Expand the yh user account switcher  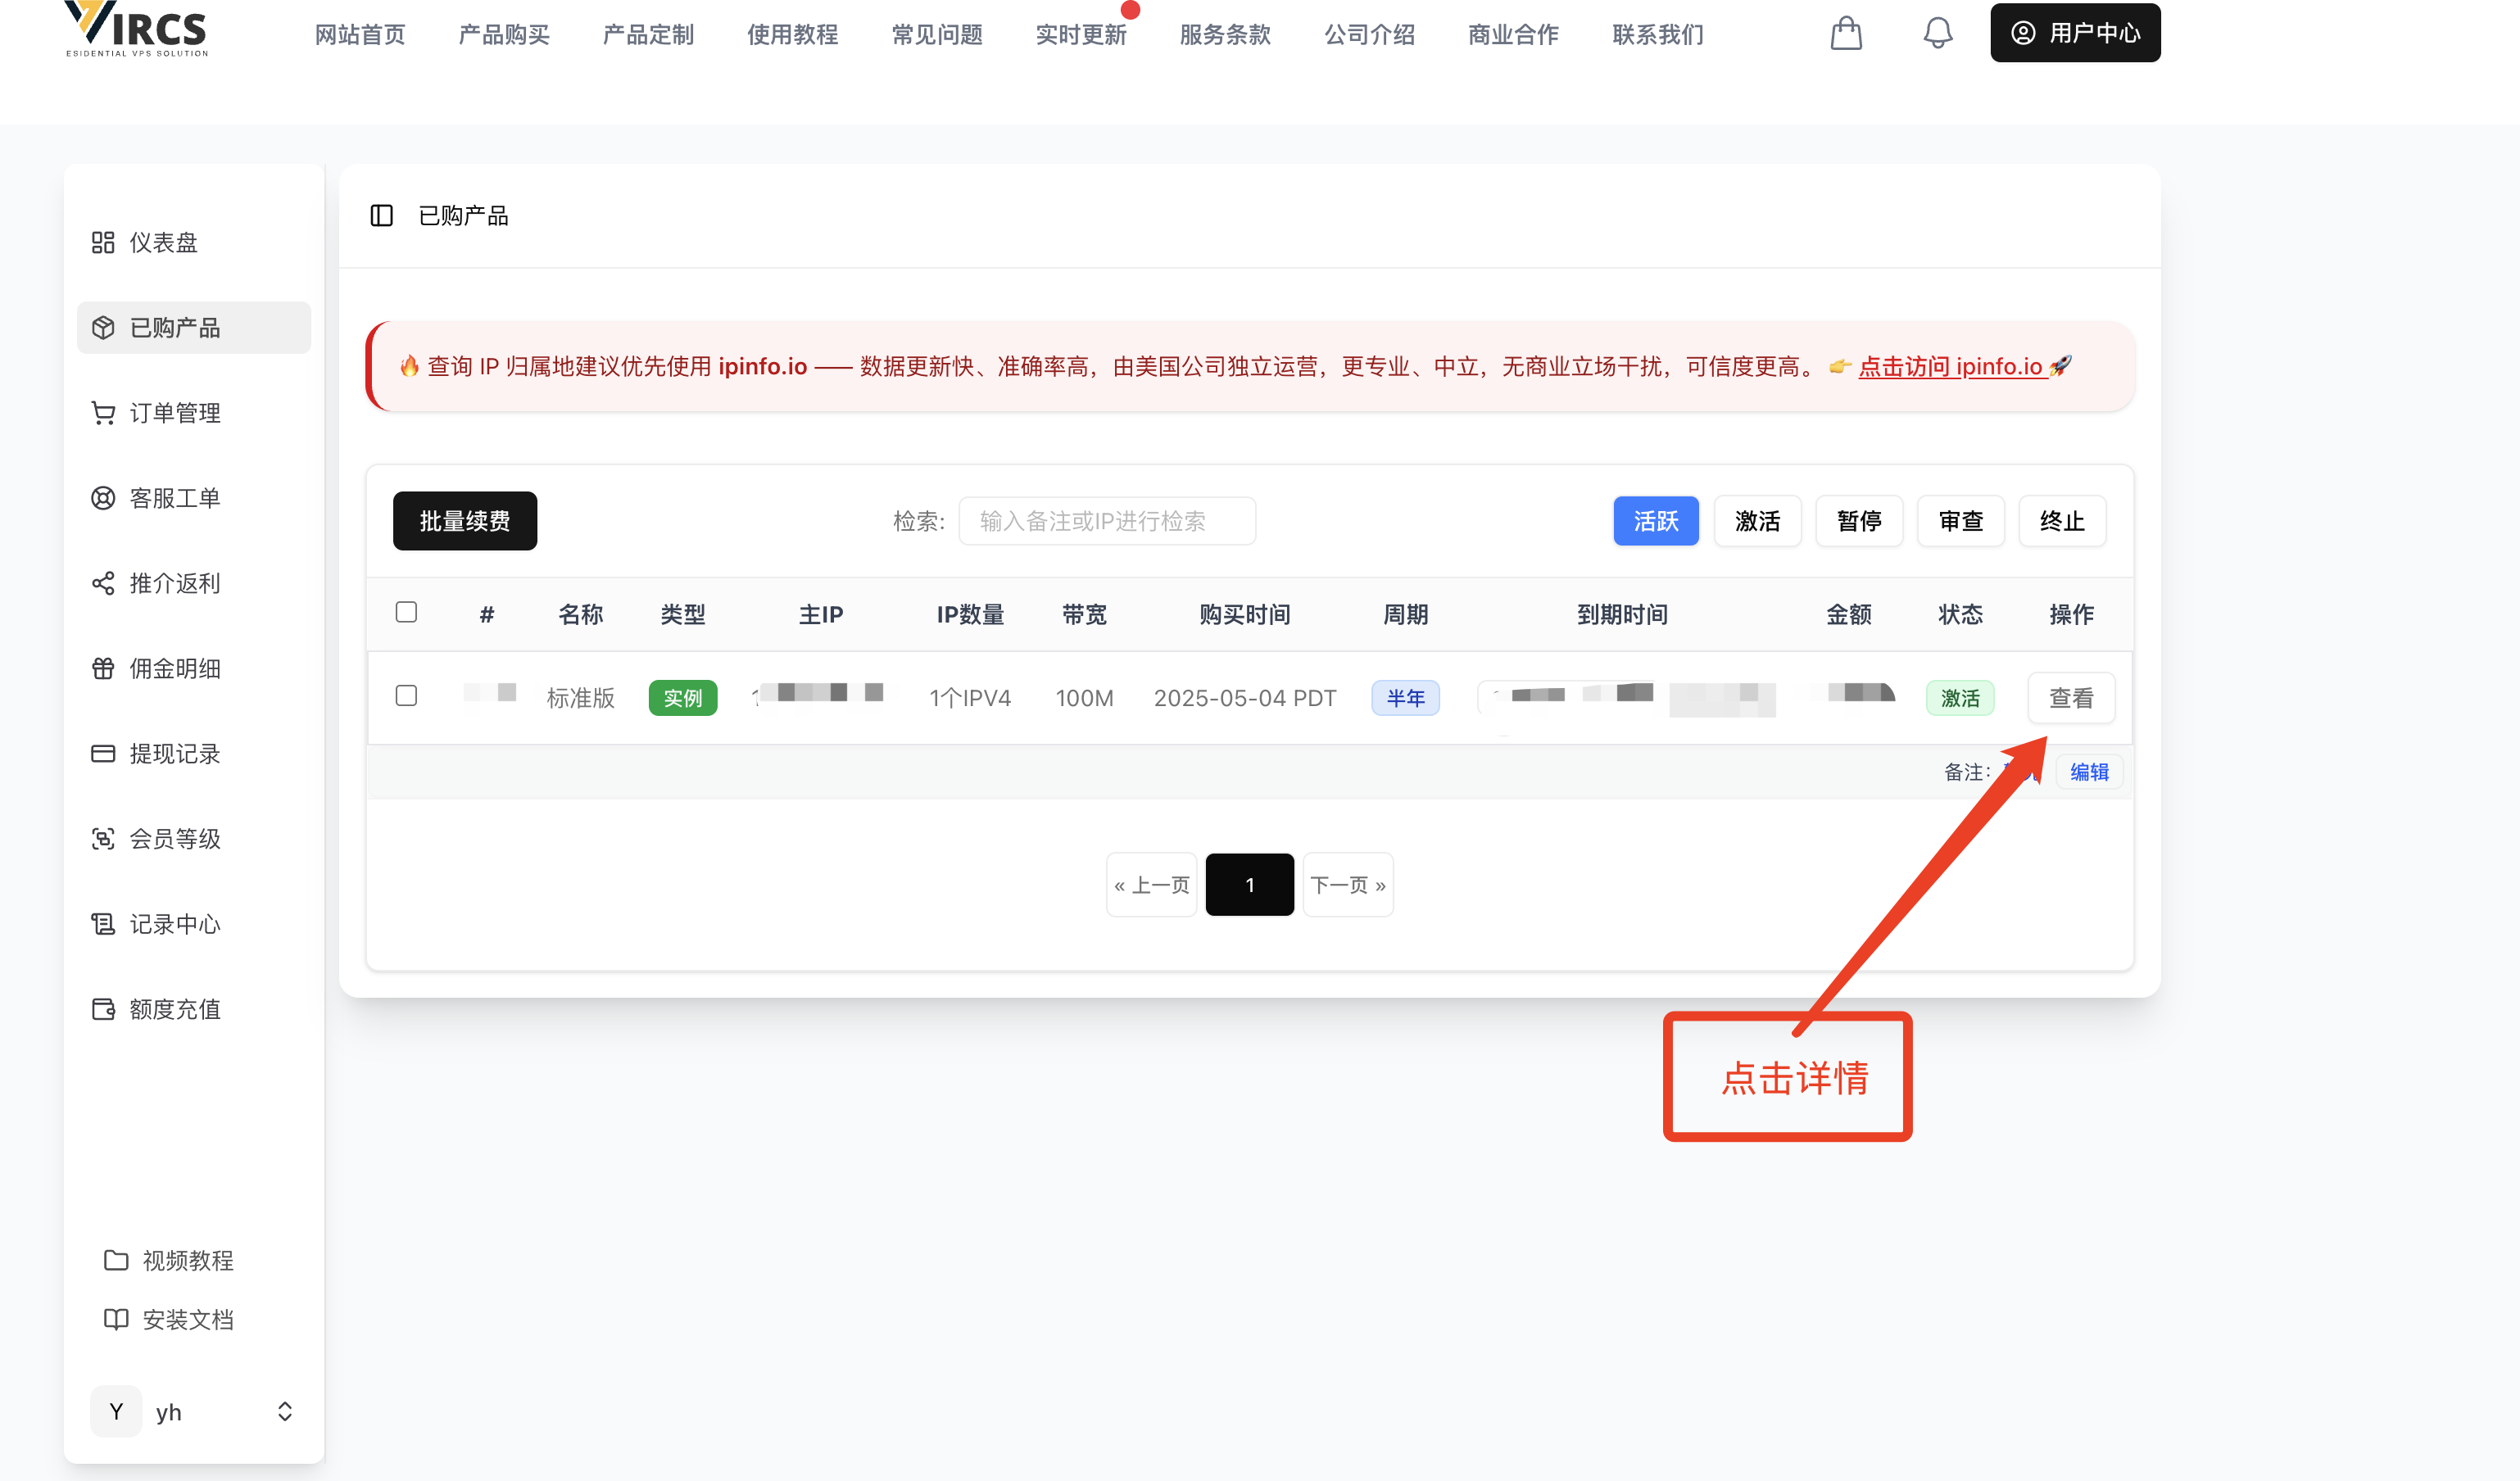[x=284, y=1411]
